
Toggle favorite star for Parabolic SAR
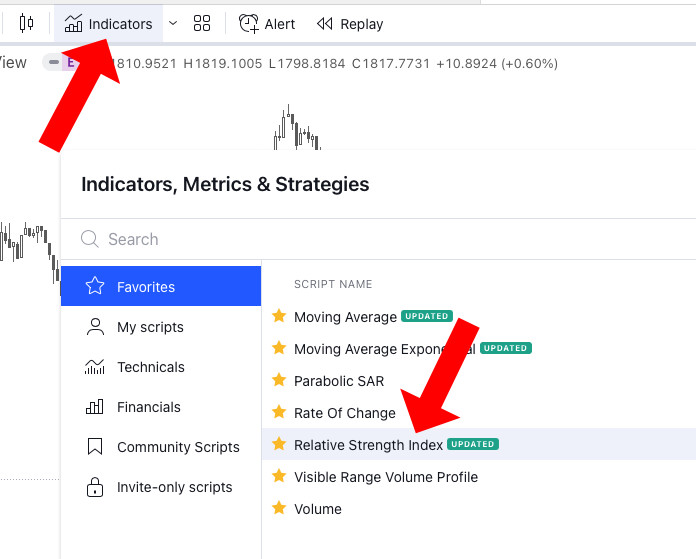(279, 380)
